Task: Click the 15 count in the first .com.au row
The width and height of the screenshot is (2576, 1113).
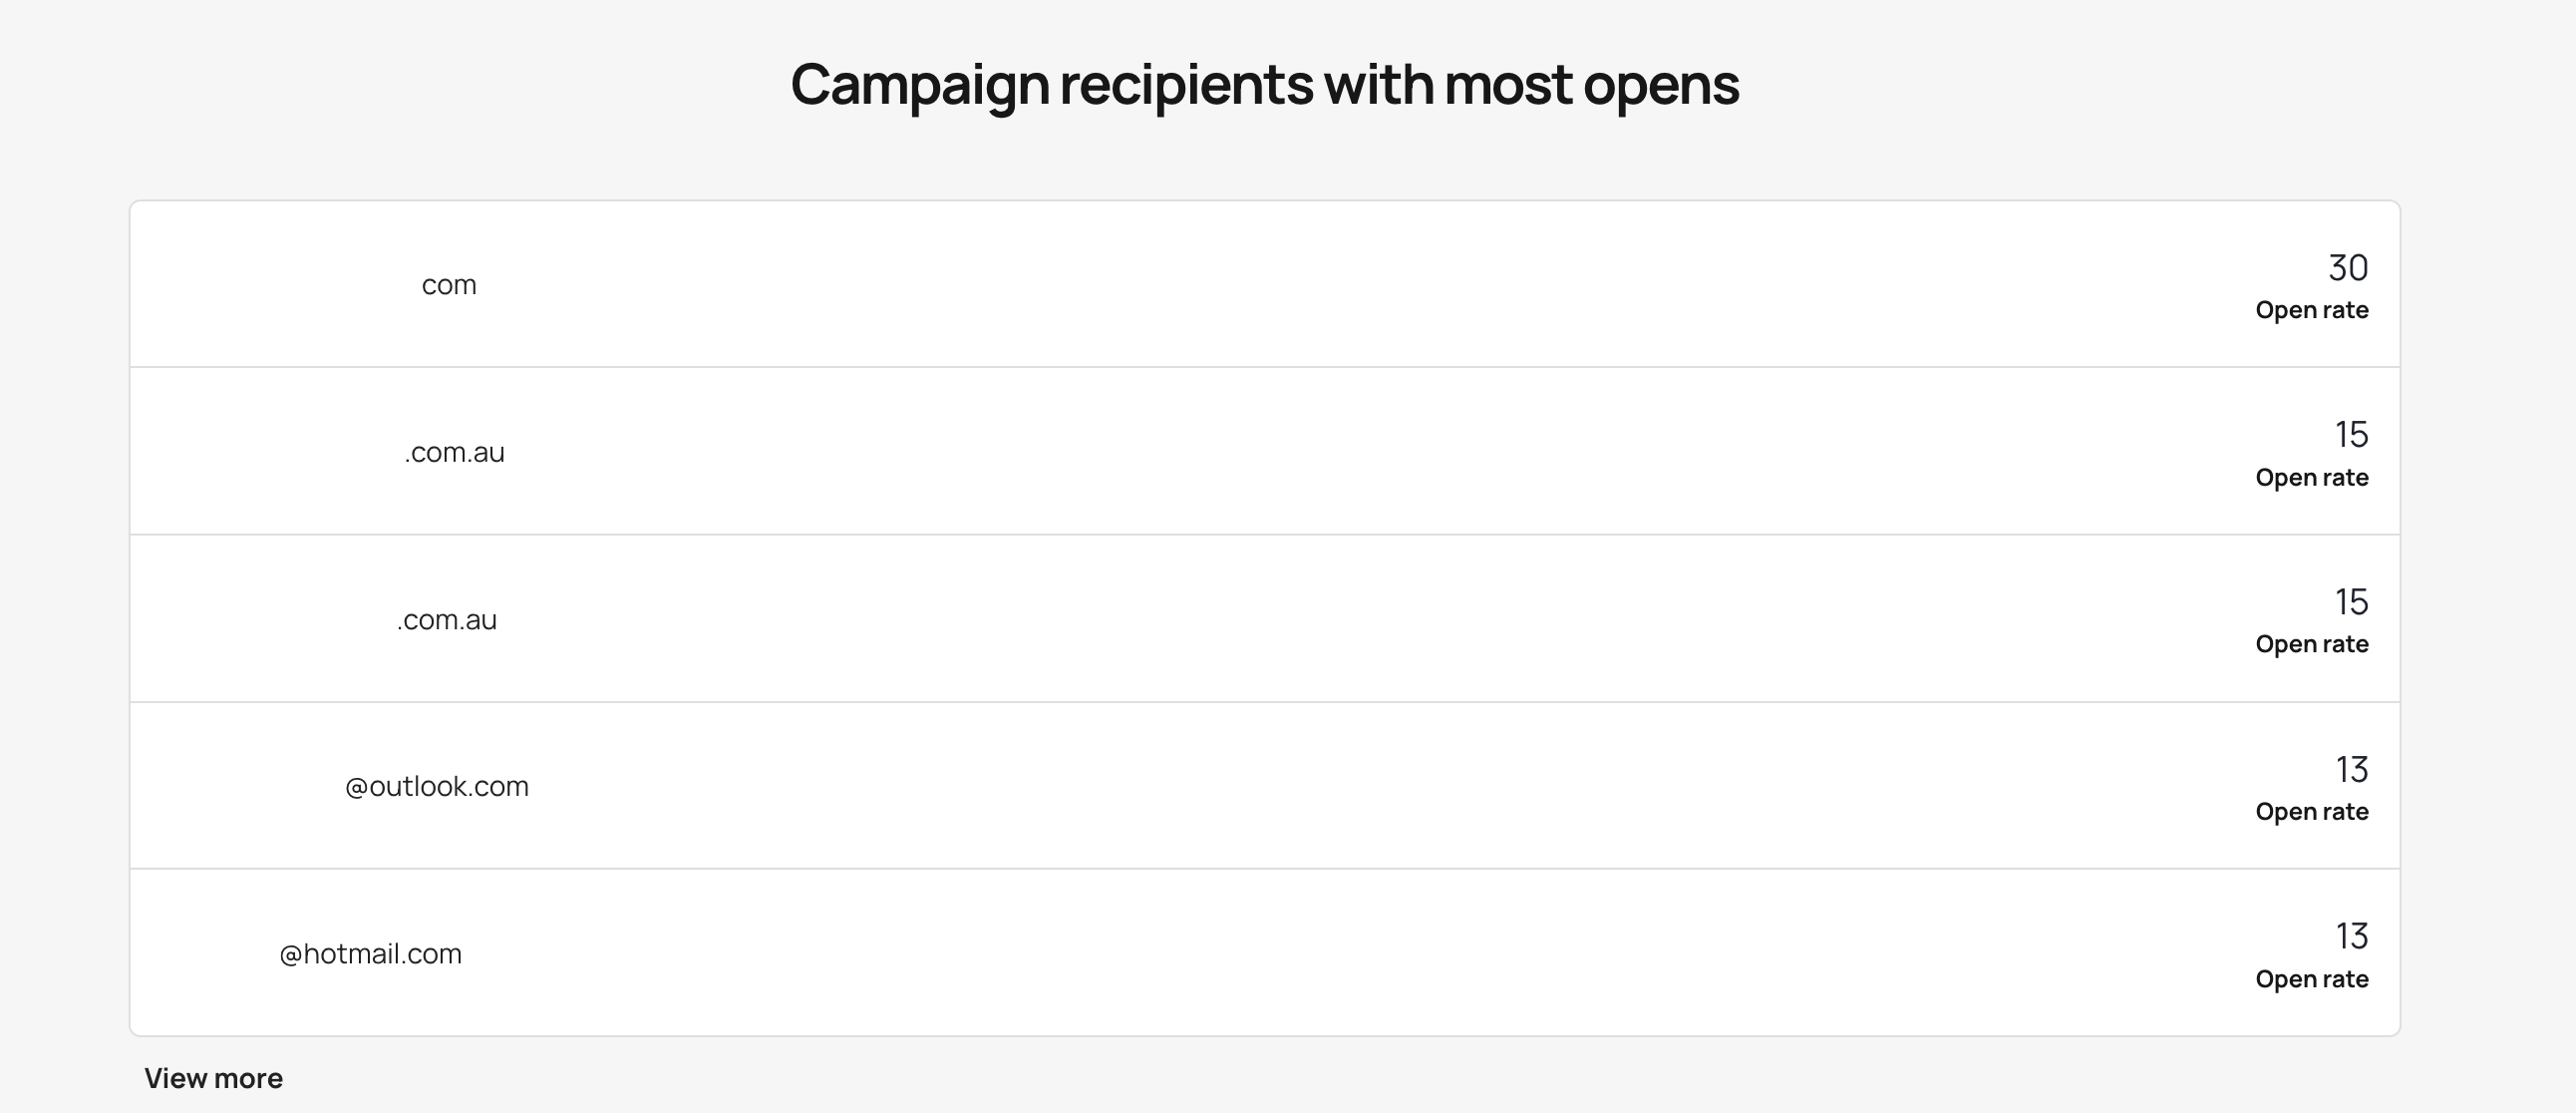Action: (2351, 435)
